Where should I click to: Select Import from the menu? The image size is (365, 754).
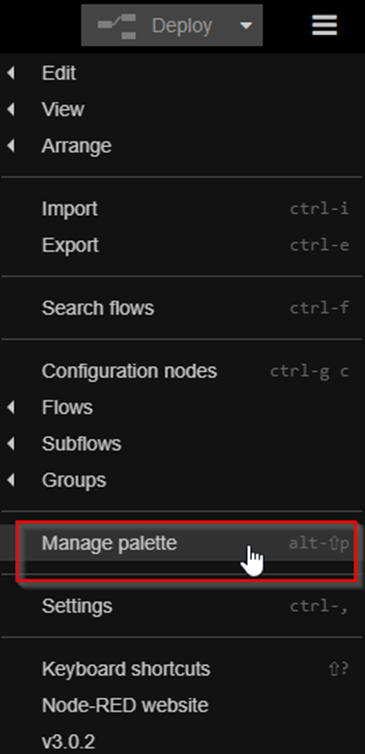pos(182,209)
